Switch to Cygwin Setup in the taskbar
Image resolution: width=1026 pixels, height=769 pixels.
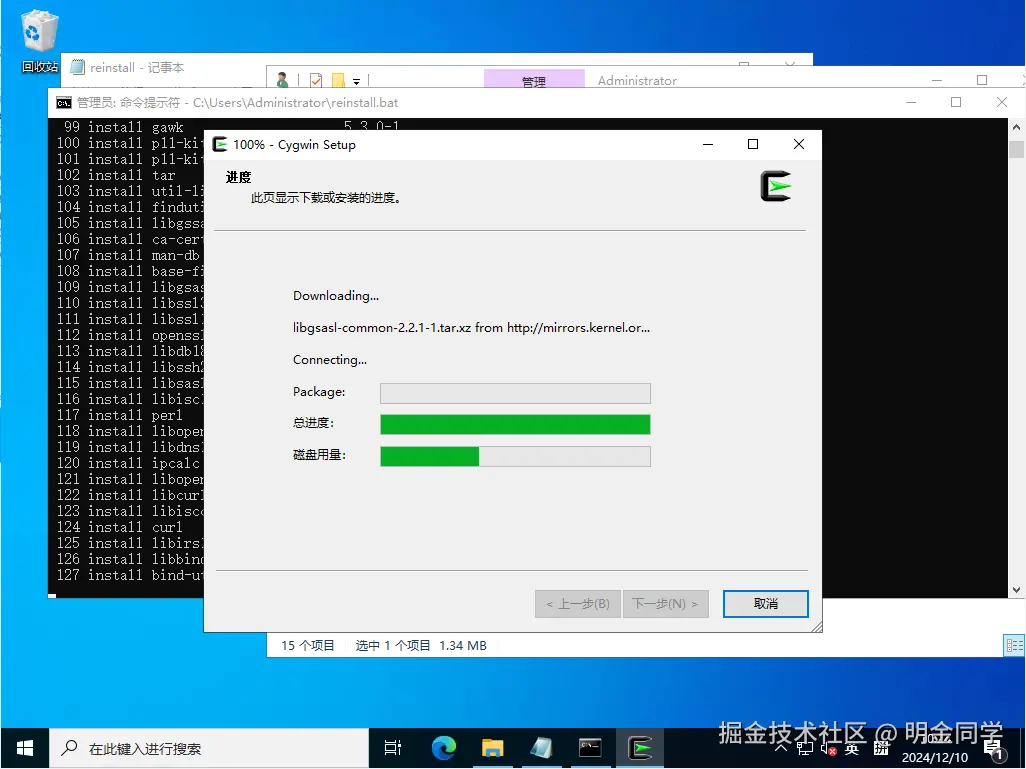(x=640, y=747)
